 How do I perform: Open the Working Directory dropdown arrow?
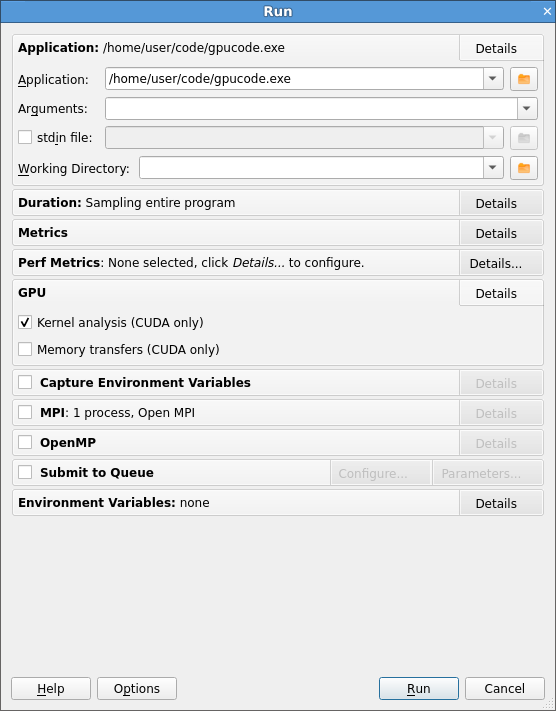point(493,168)
